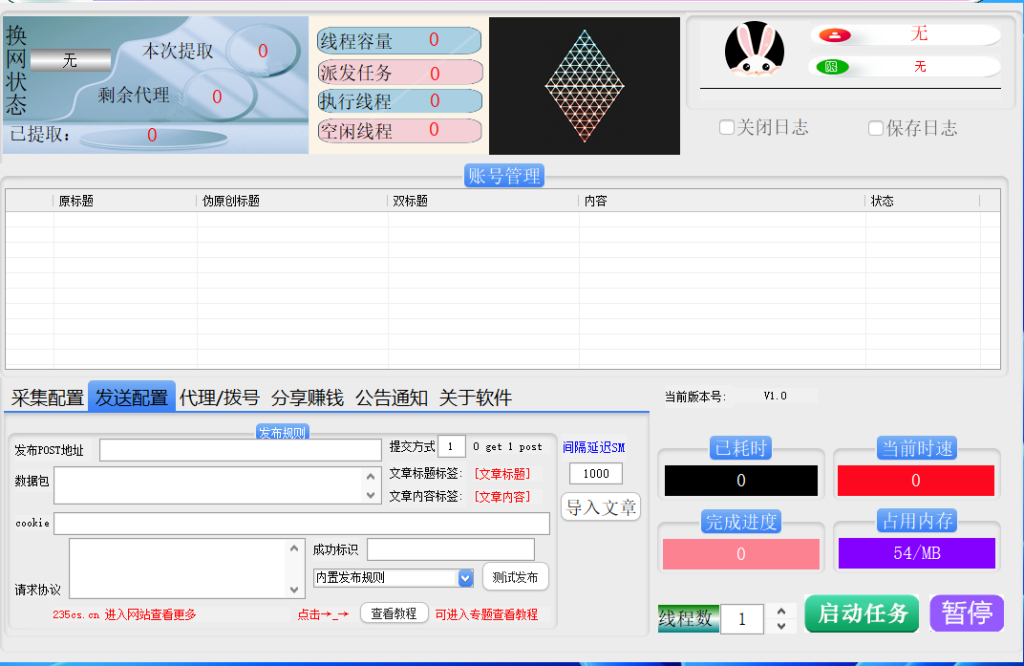Enable the 保存日志 checkbox
The height and width of the screenshot is (666, 1024).
click(876, 128)
